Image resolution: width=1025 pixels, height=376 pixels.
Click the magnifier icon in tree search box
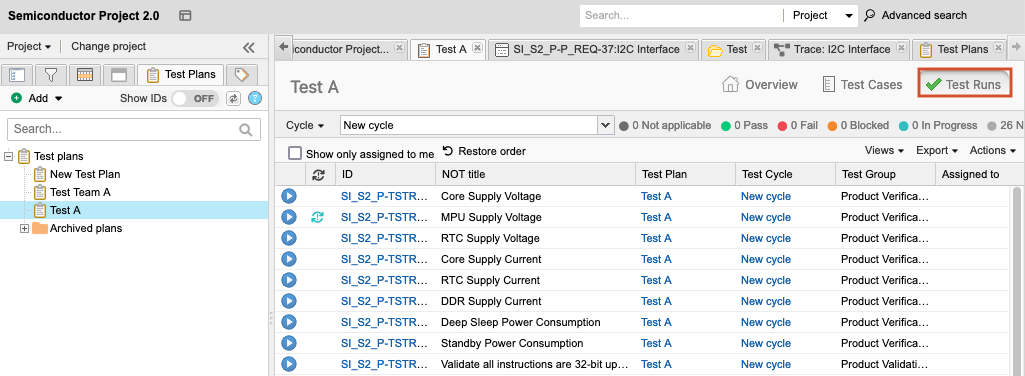(246, 129)
